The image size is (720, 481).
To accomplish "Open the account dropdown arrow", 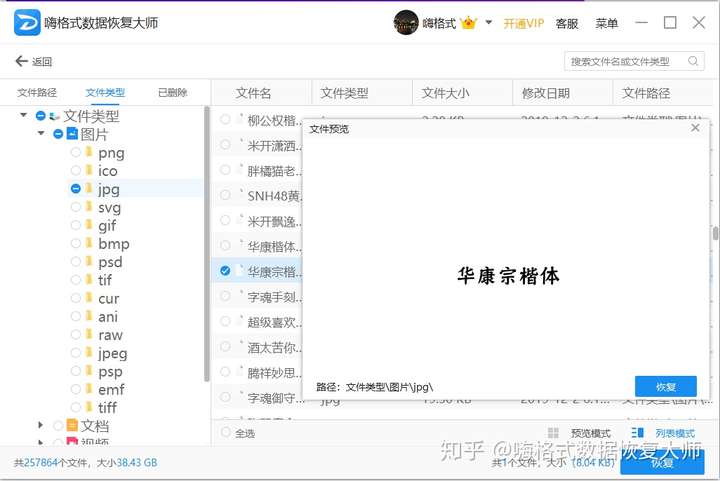I will [x=489, y=22].
